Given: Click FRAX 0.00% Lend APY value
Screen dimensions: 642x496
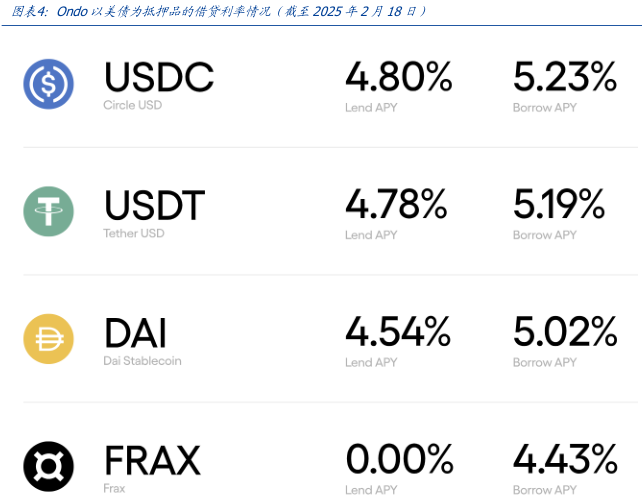Looking at the screenshot, I should [400, 459].
